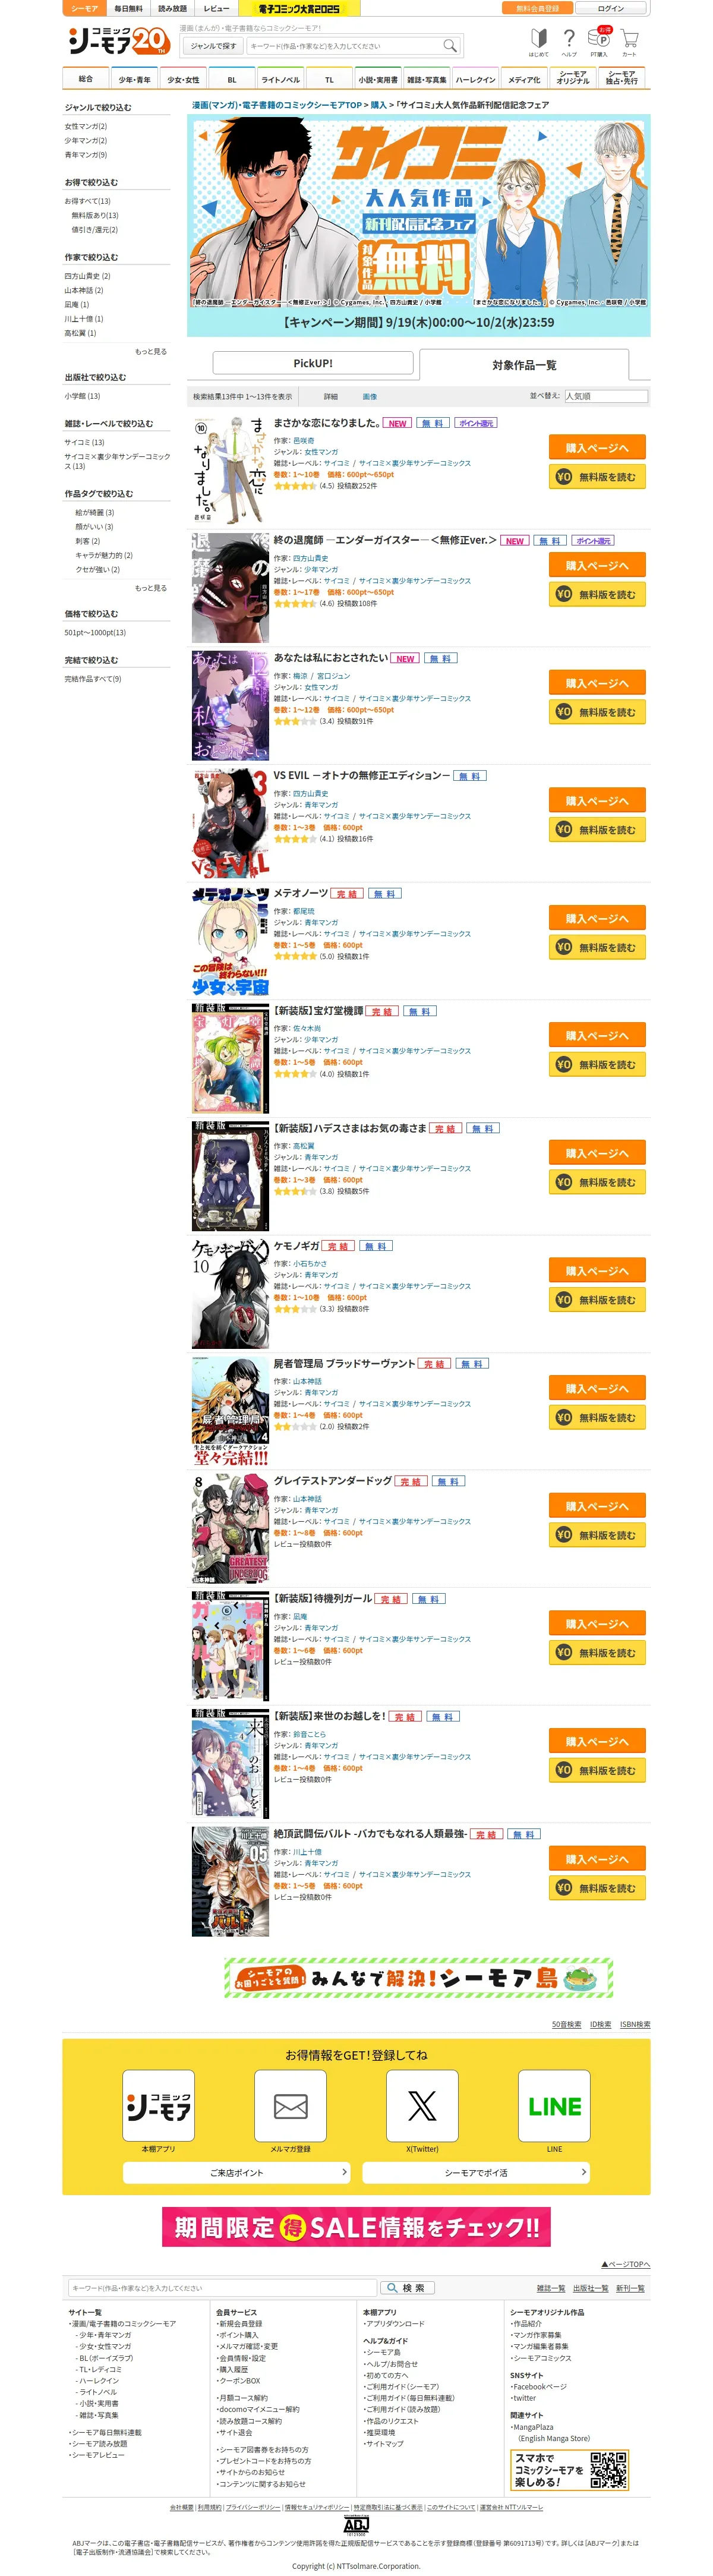713x2576 pixels.
Task: Click 購入ページへ for まさかな恋になりました
Action: [597, 447]
